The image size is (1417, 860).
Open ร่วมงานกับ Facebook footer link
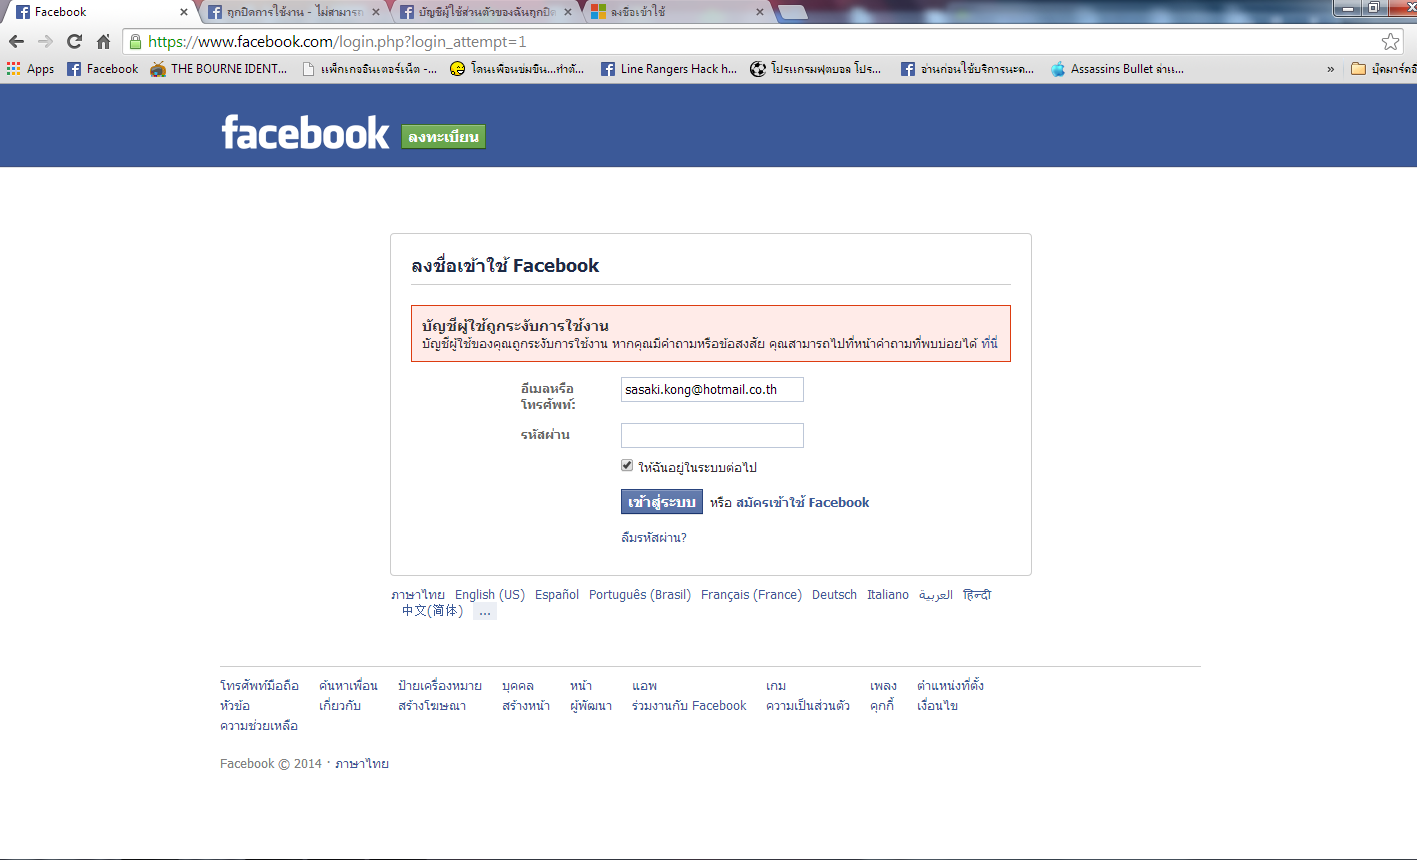[x=689, y=706]
